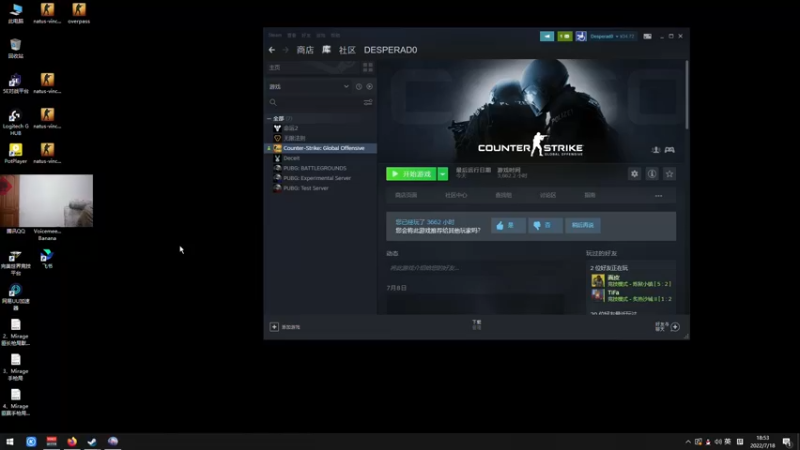Viewport: 800px width, 450px height.
Task: Open the 商店页面 store page link tab
Action: click(x=406, y=195)
